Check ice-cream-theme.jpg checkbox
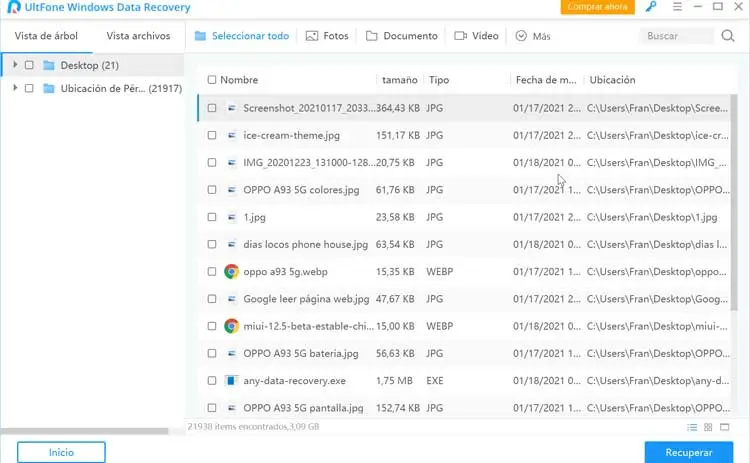750x463 pixels. coord(212,135)
